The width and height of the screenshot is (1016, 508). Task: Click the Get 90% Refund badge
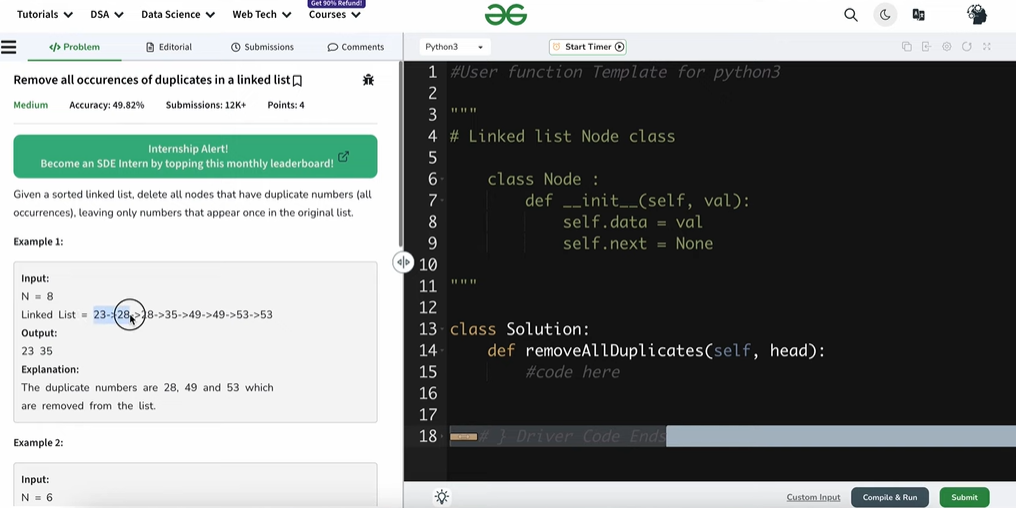click(336, 3)
